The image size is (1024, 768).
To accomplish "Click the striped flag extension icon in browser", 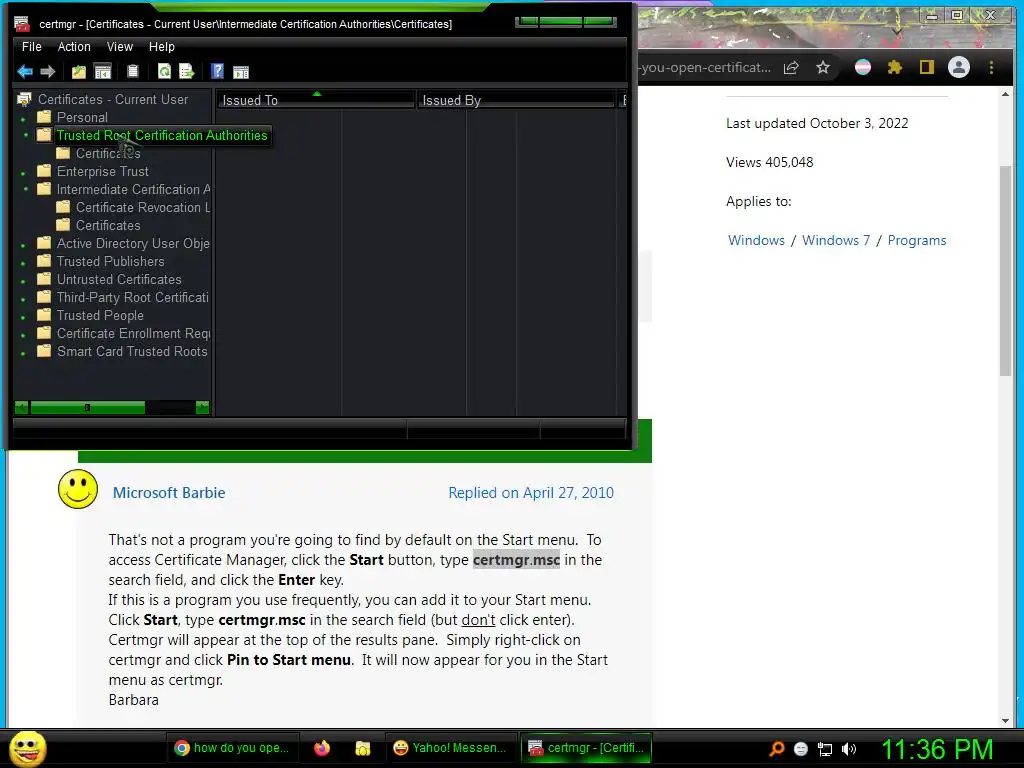I will tap(863, 67).
